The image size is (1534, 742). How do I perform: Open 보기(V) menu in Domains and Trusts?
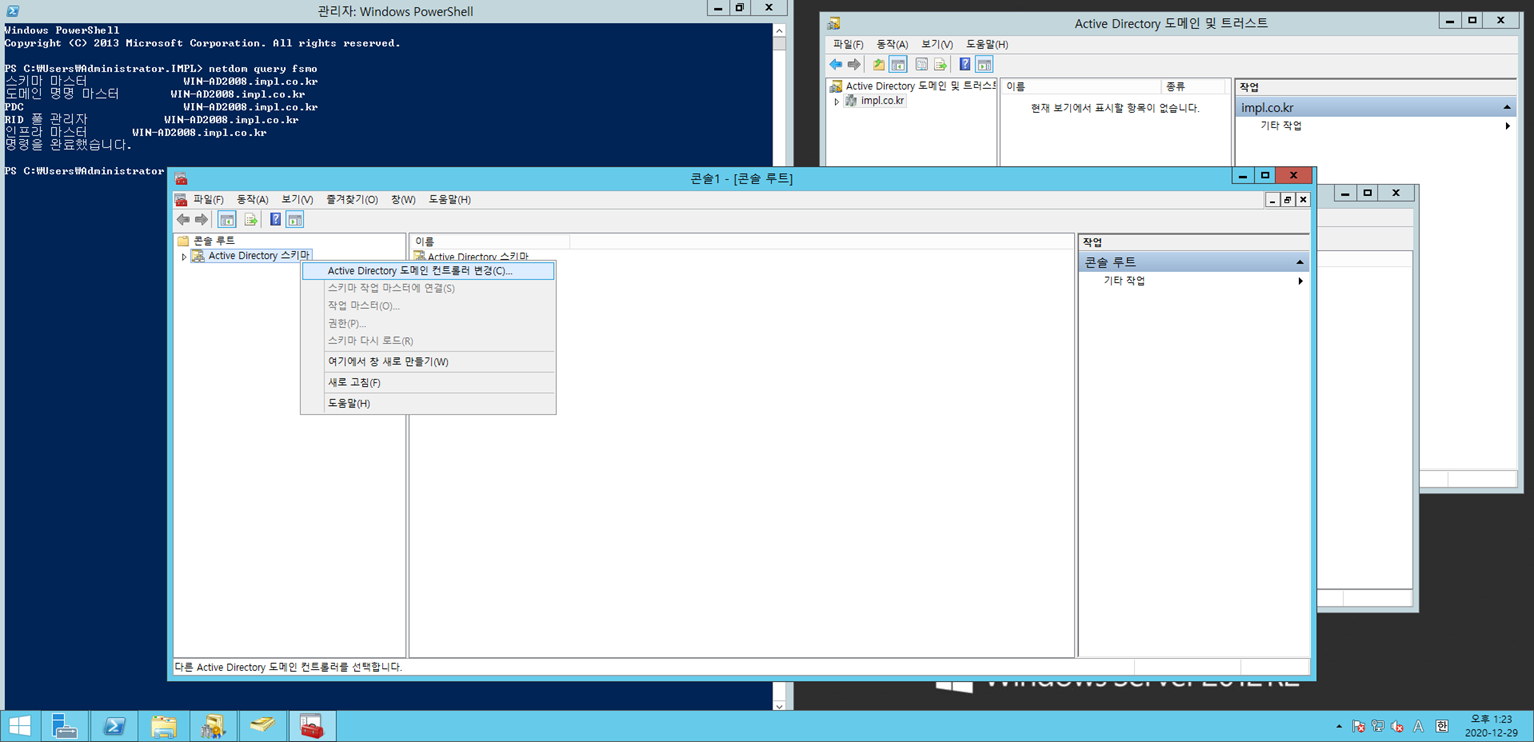937,45
